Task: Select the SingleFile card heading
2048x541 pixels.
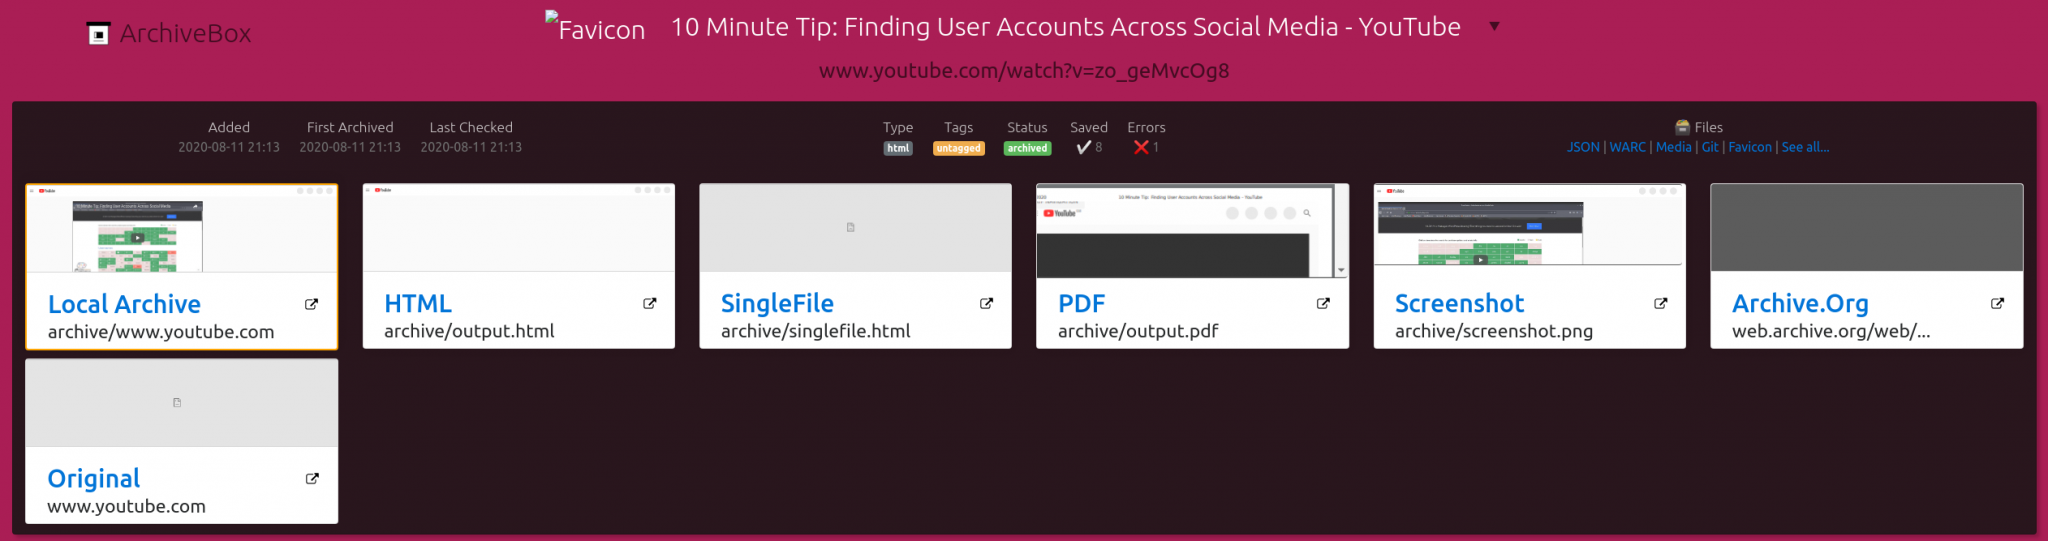Action: 777,303
